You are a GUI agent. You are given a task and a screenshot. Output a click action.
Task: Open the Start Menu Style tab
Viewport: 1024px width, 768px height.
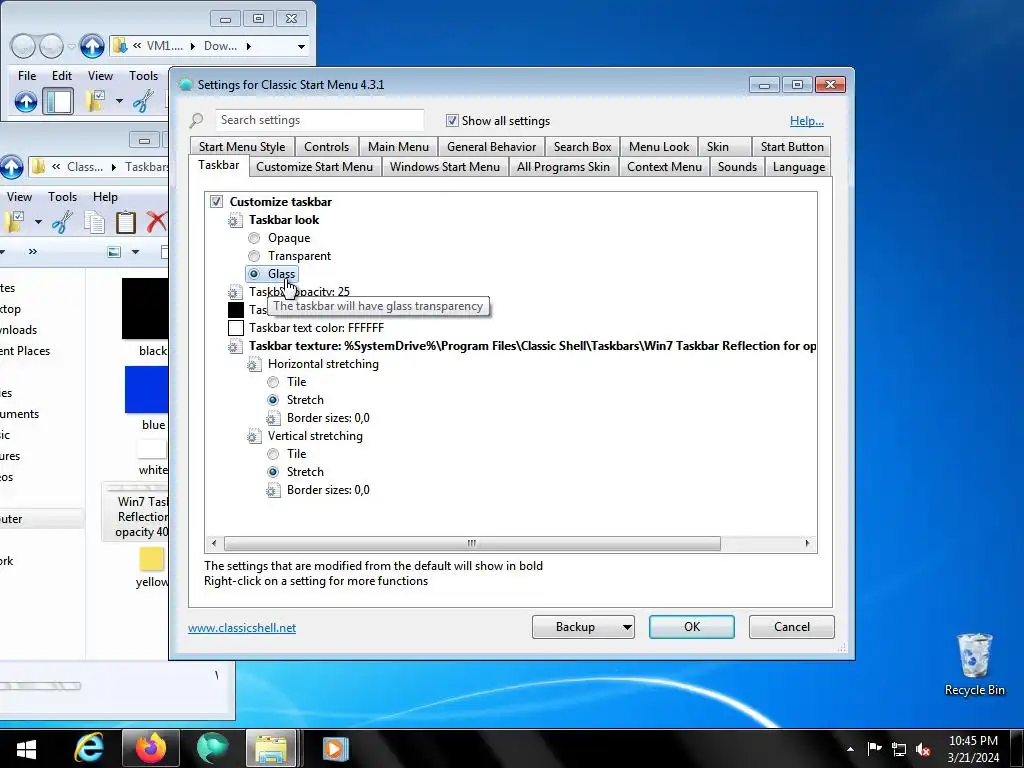point(242,147)
